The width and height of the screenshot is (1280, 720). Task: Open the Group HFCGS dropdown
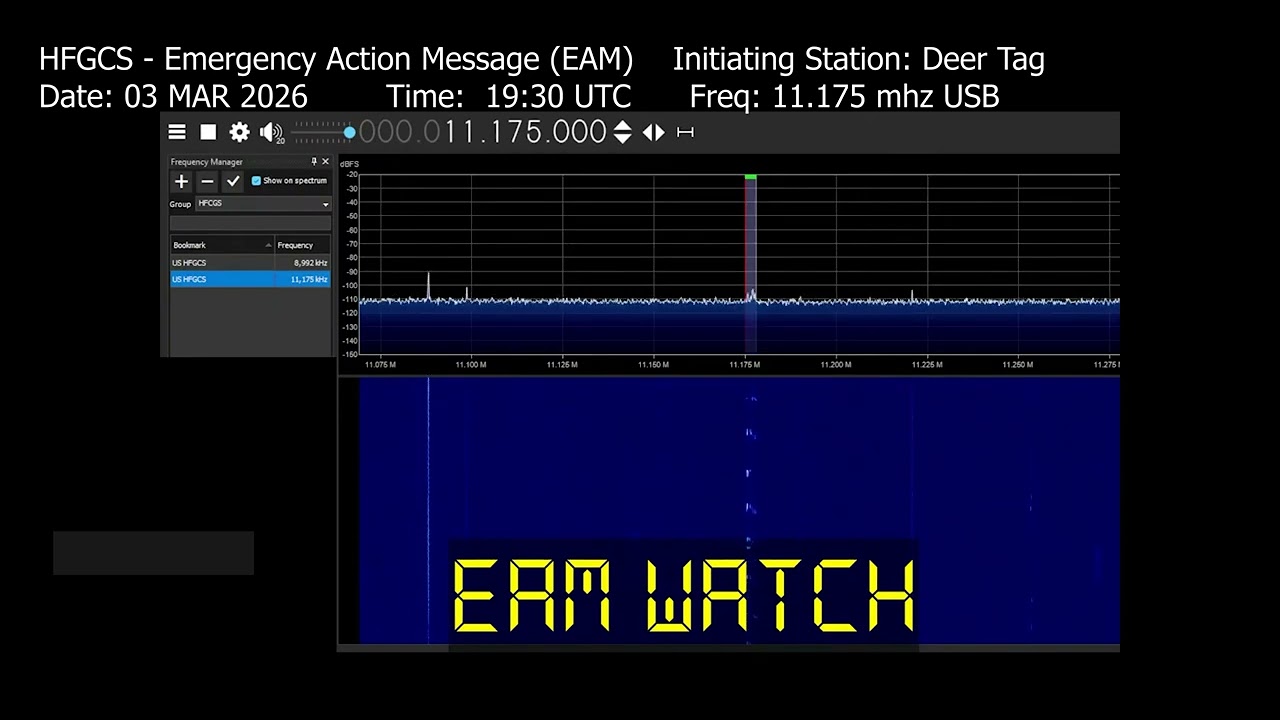pos(263,204)
